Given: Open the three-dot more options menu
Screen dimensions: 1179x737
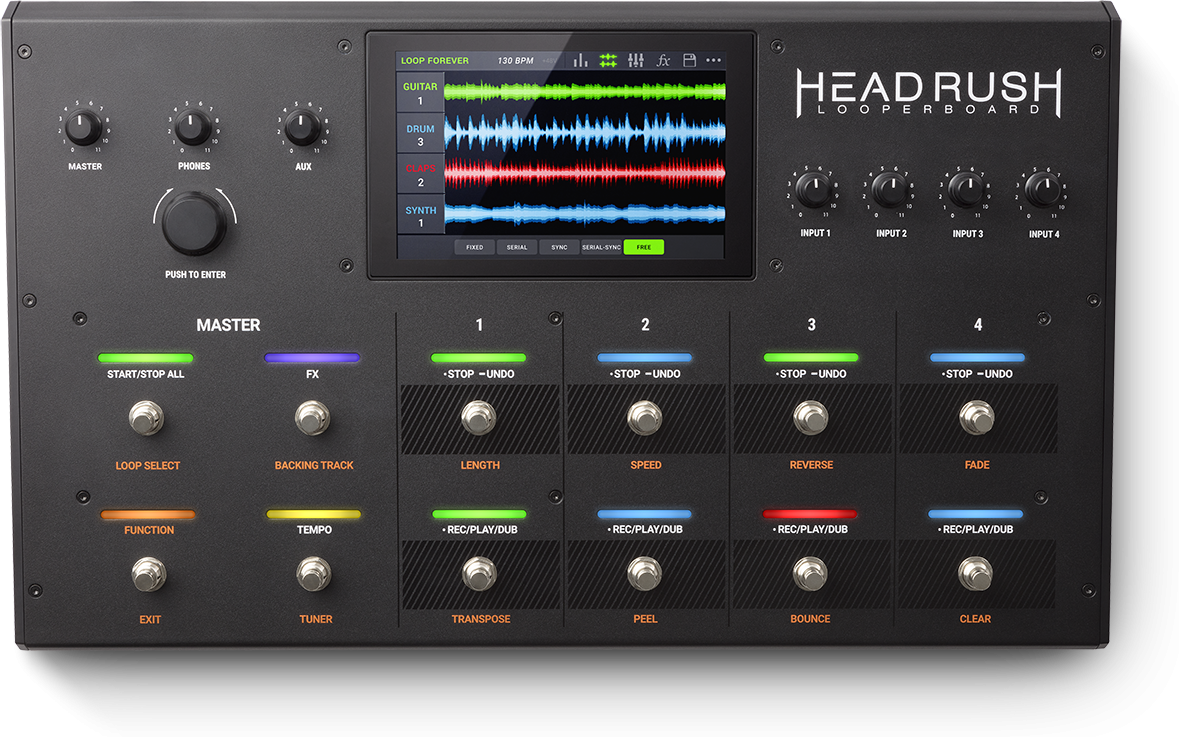Looking at the screenshot, I should click(713, 61).
